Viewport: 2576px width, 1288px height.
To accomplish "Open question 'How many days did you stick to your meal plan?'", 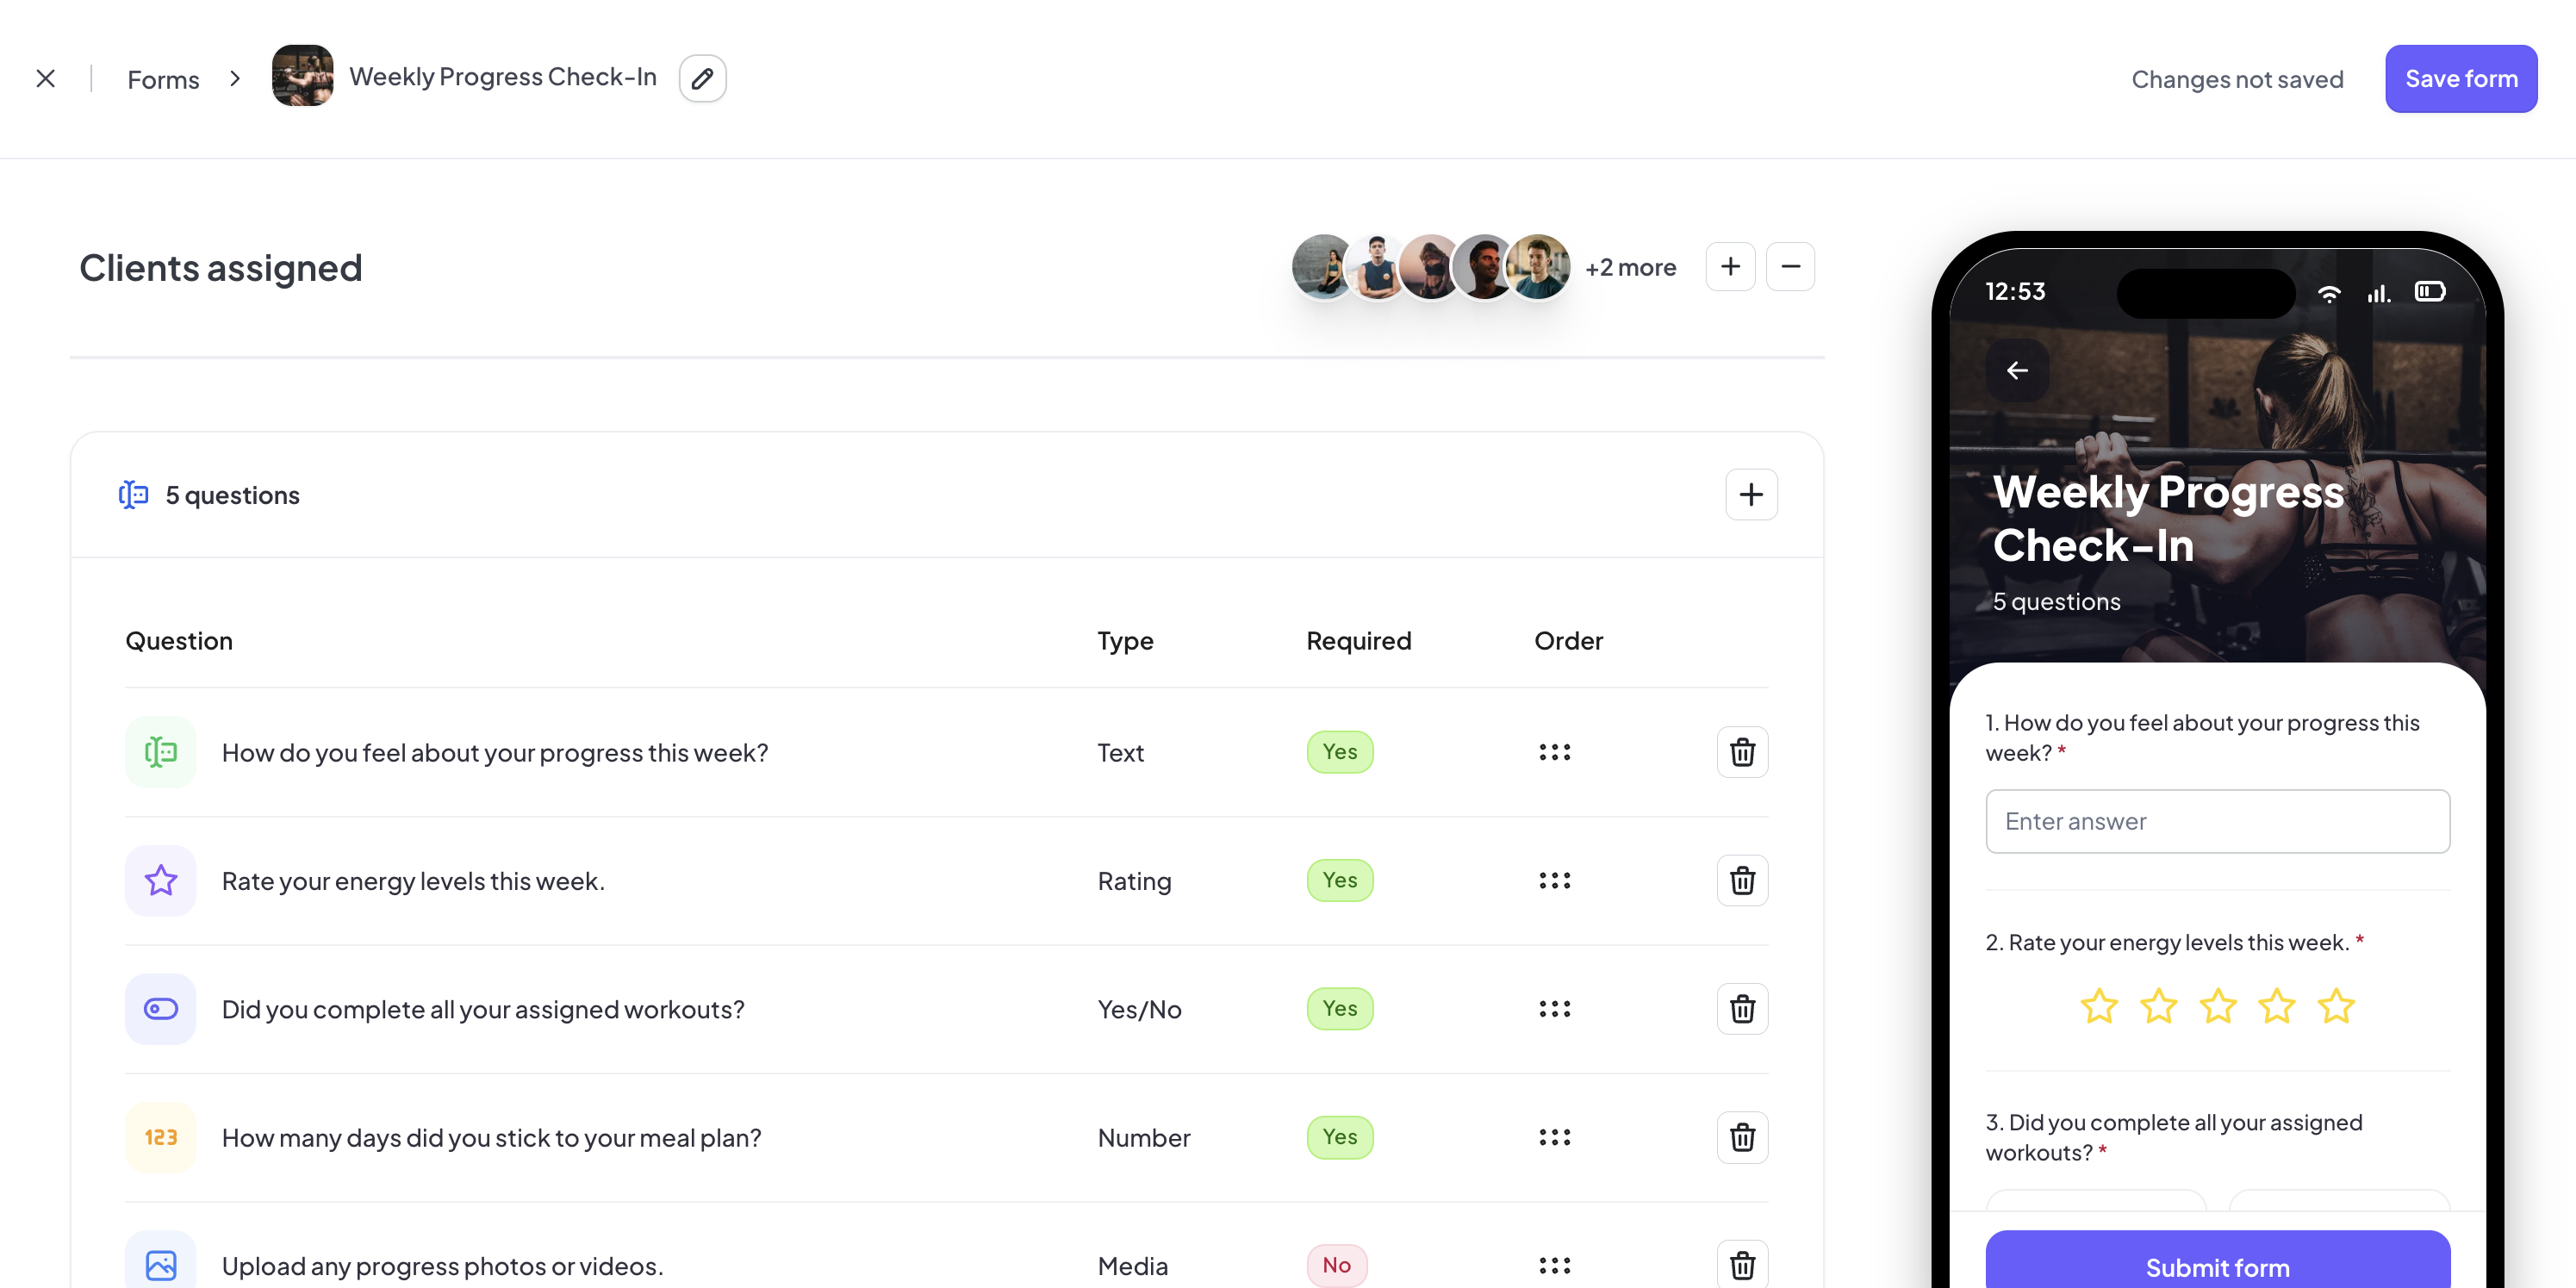I will pos(491,1138).
